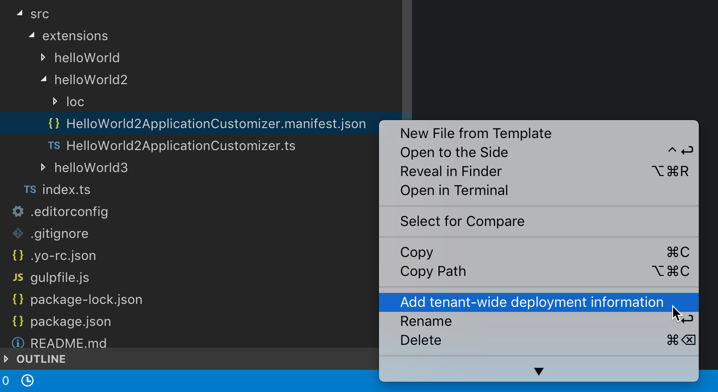Select the loc folder name
This screenshot has height=392, width=718.
(x=75, y=102)
